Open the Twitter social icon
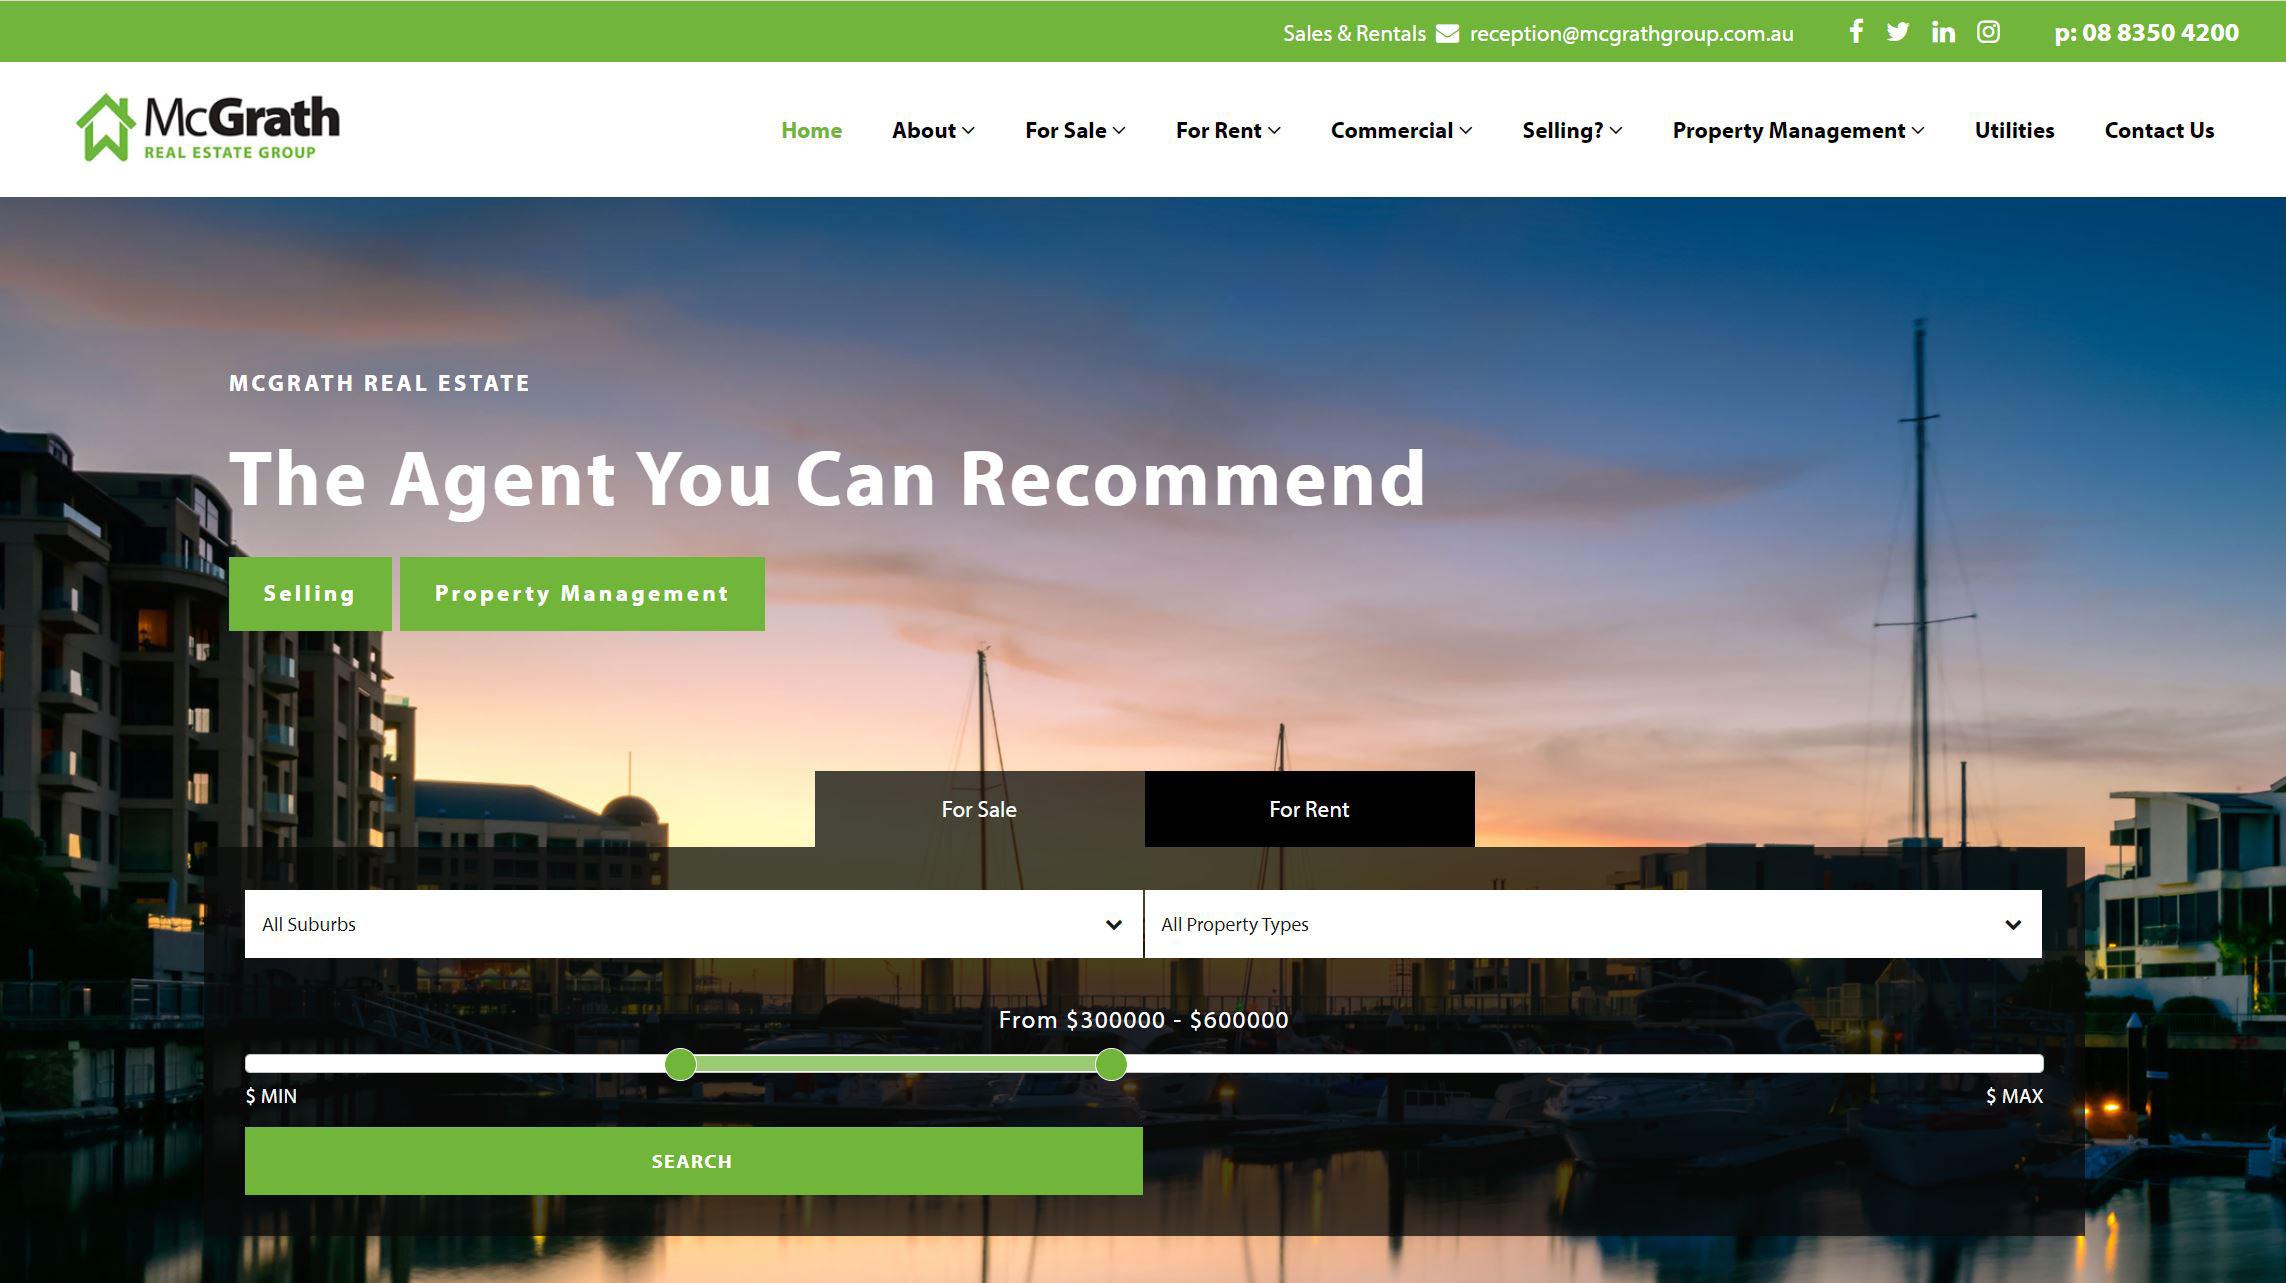2286x1283 pixels. [x=1897, y=32]
